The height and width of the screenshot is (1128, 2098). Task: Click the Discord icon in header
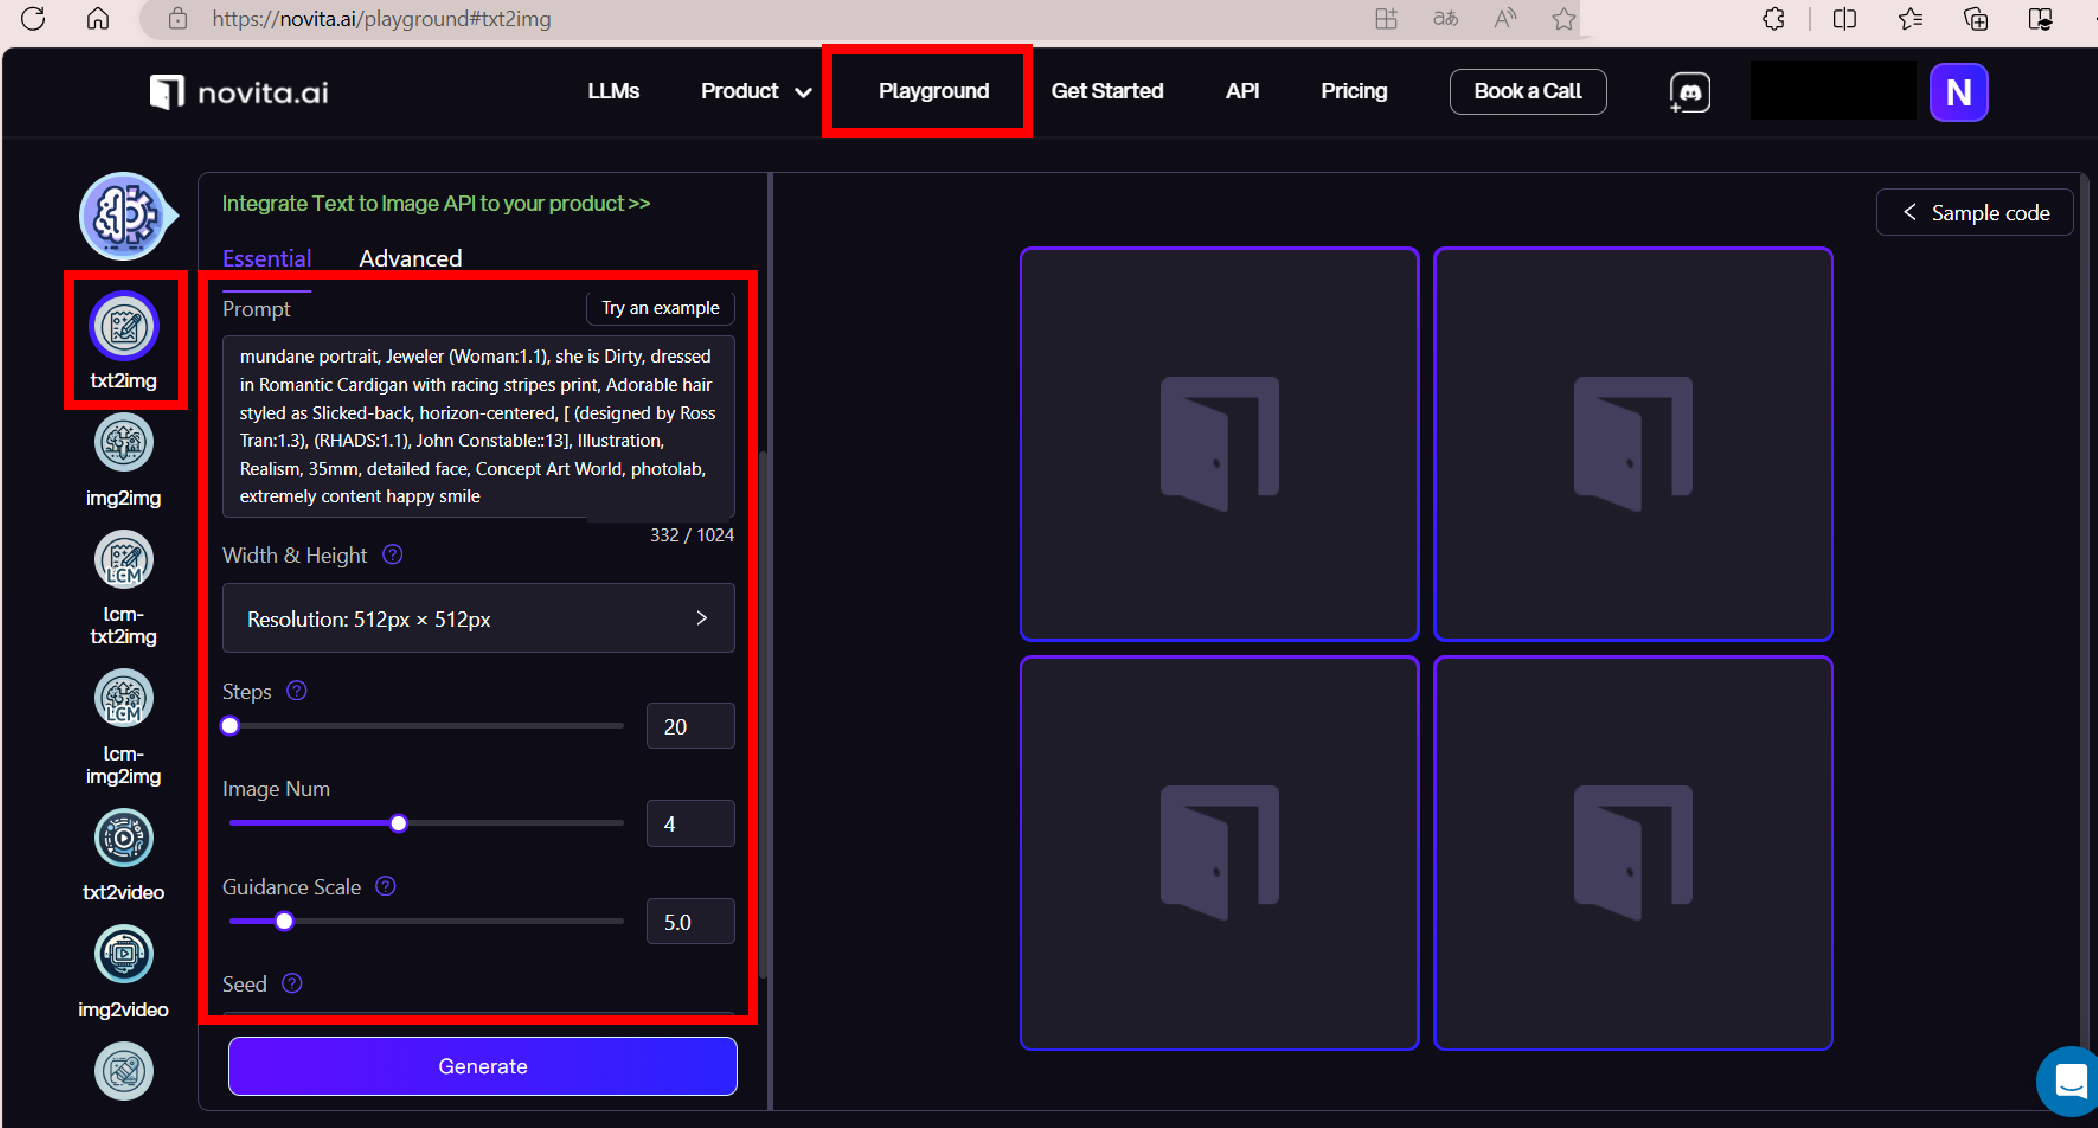point(1690,92)
